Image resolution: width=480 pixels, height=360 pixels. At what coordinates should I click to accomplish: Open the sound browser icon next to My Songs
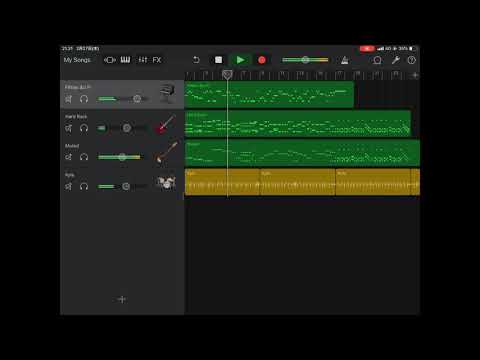pos(110,60)
